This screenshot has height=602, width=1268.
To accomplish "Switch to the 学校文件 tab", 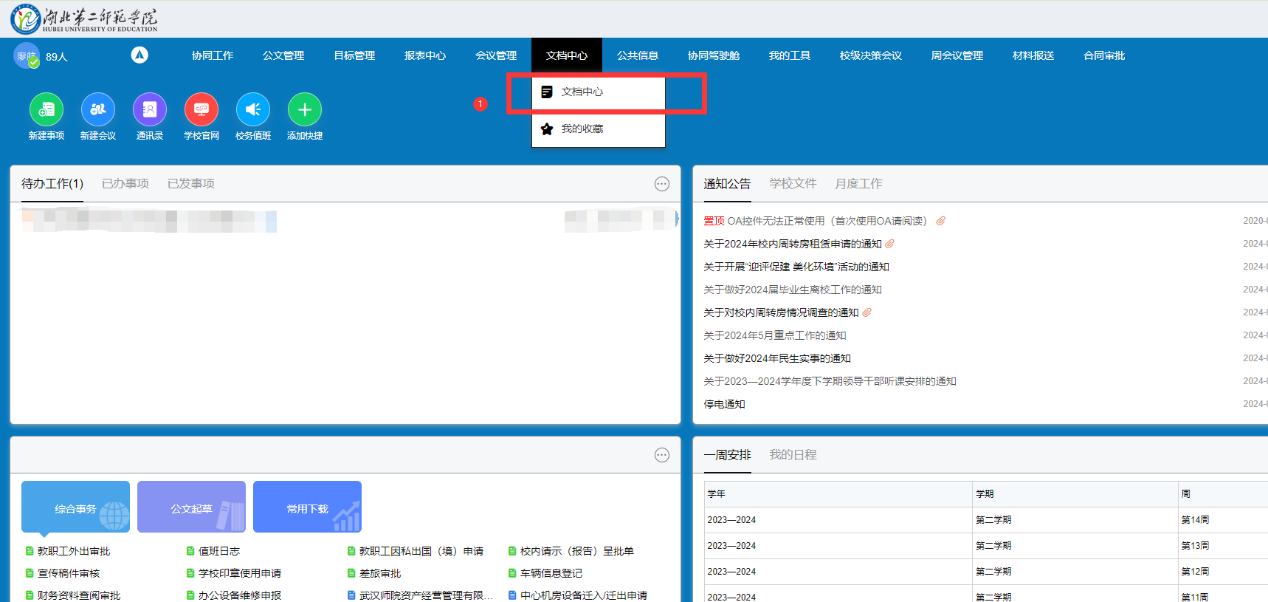I will [792, 184].
